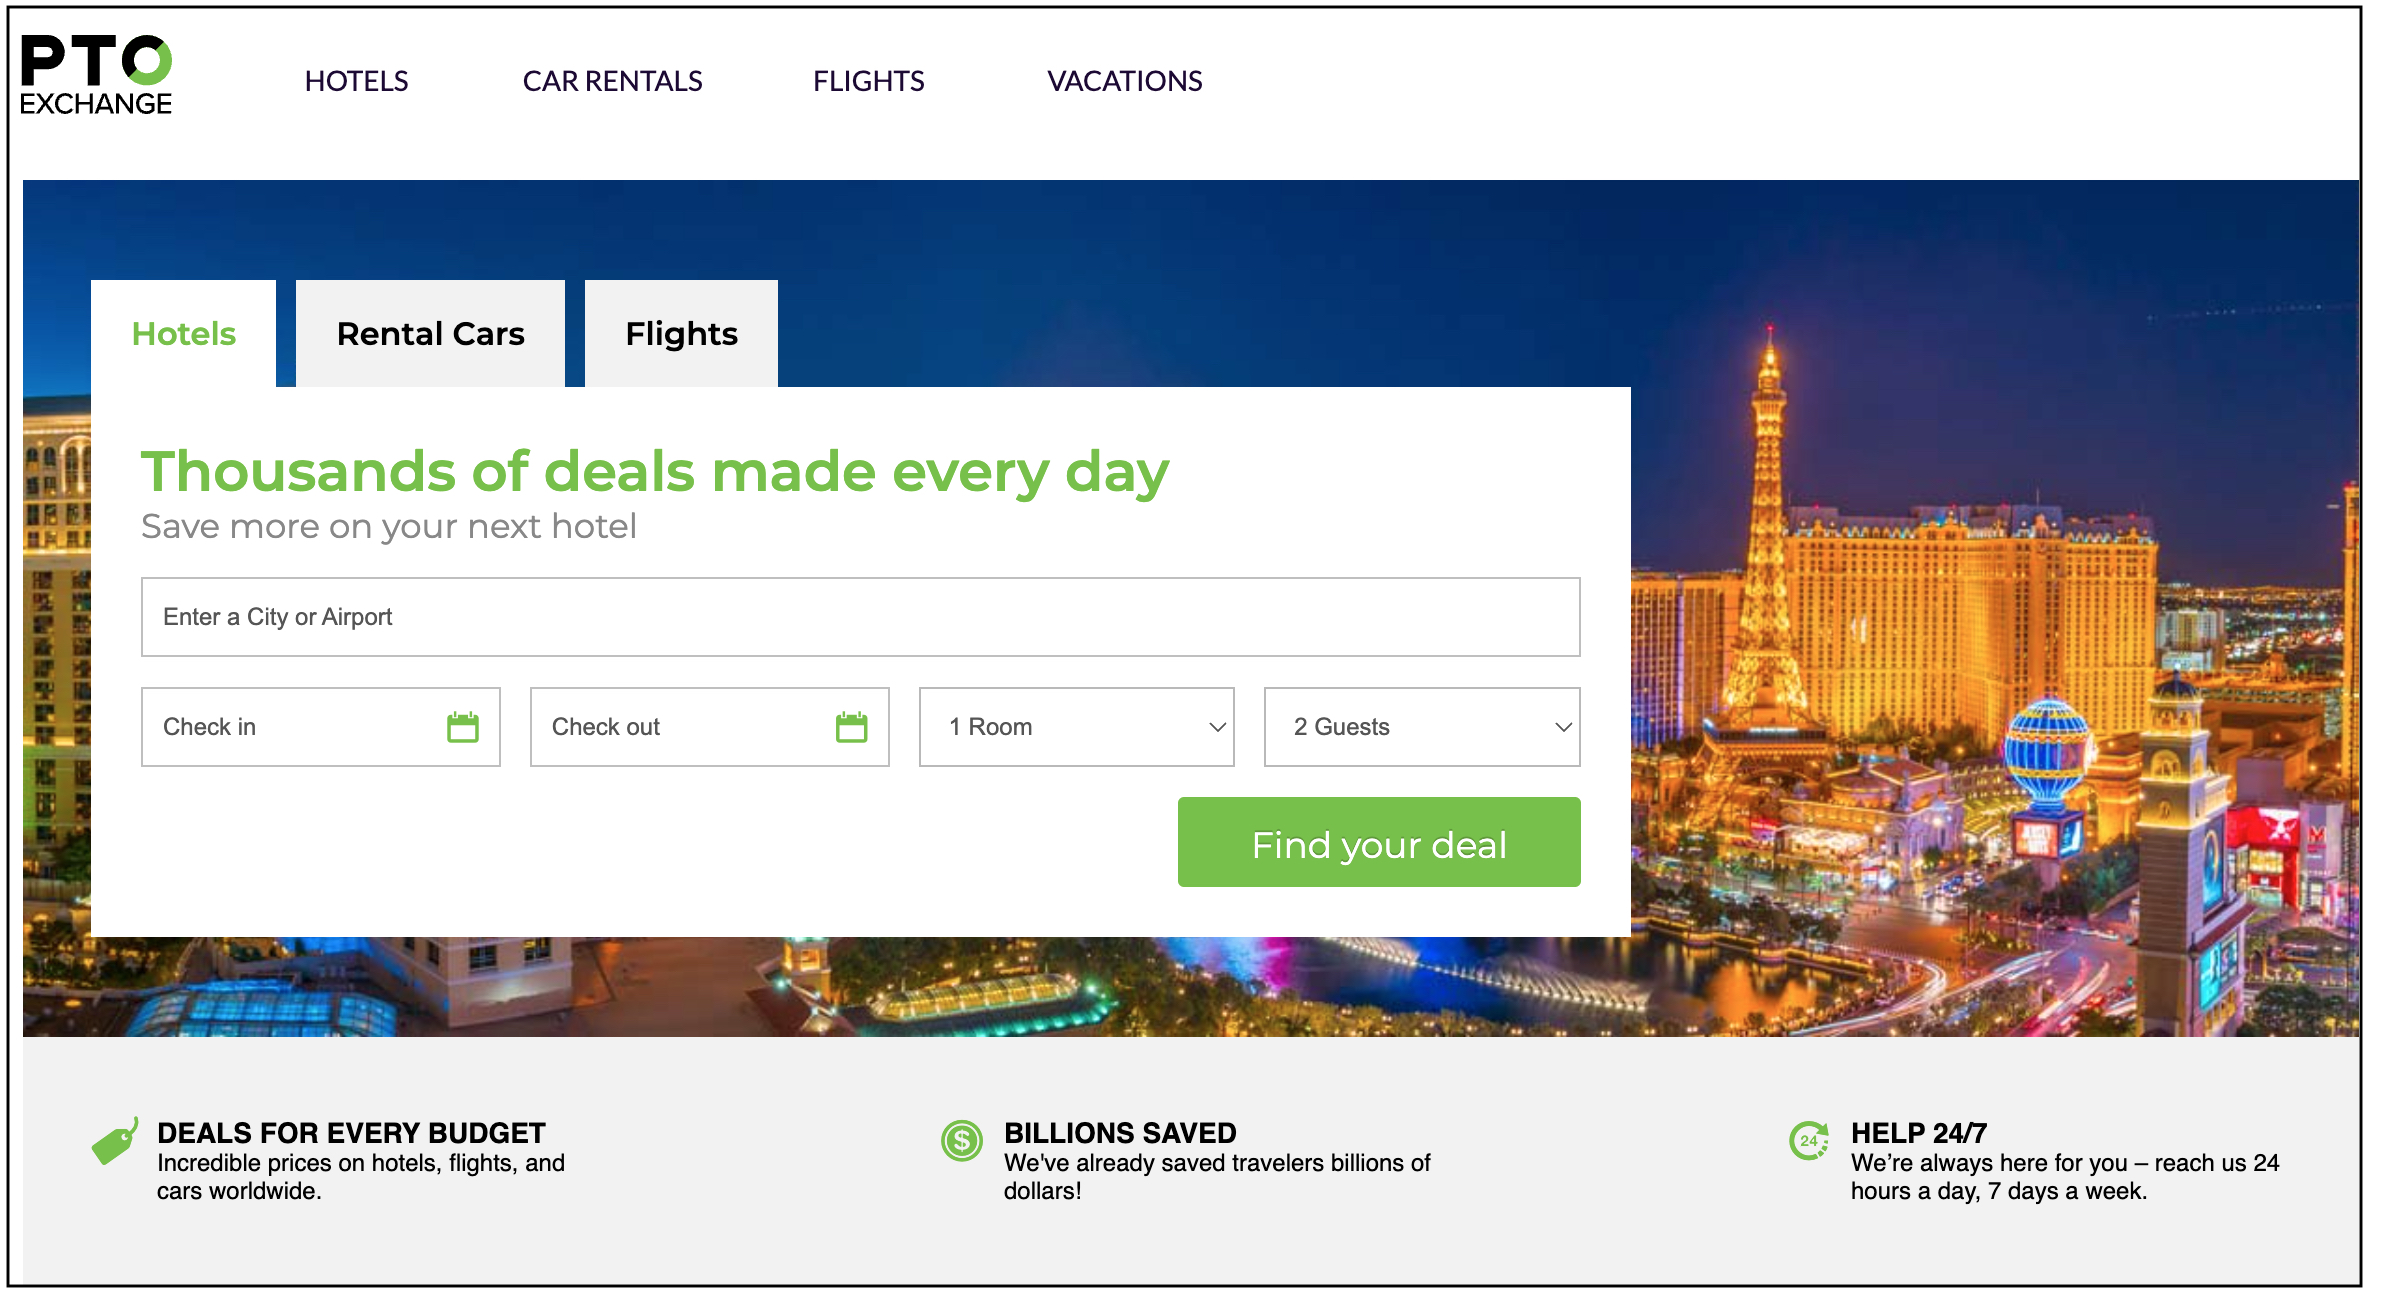Image resolution: width=2382 pixels, height=1302 pixels.
Task: Open CAR RENTALS in the top navigation
Action: 611,80
